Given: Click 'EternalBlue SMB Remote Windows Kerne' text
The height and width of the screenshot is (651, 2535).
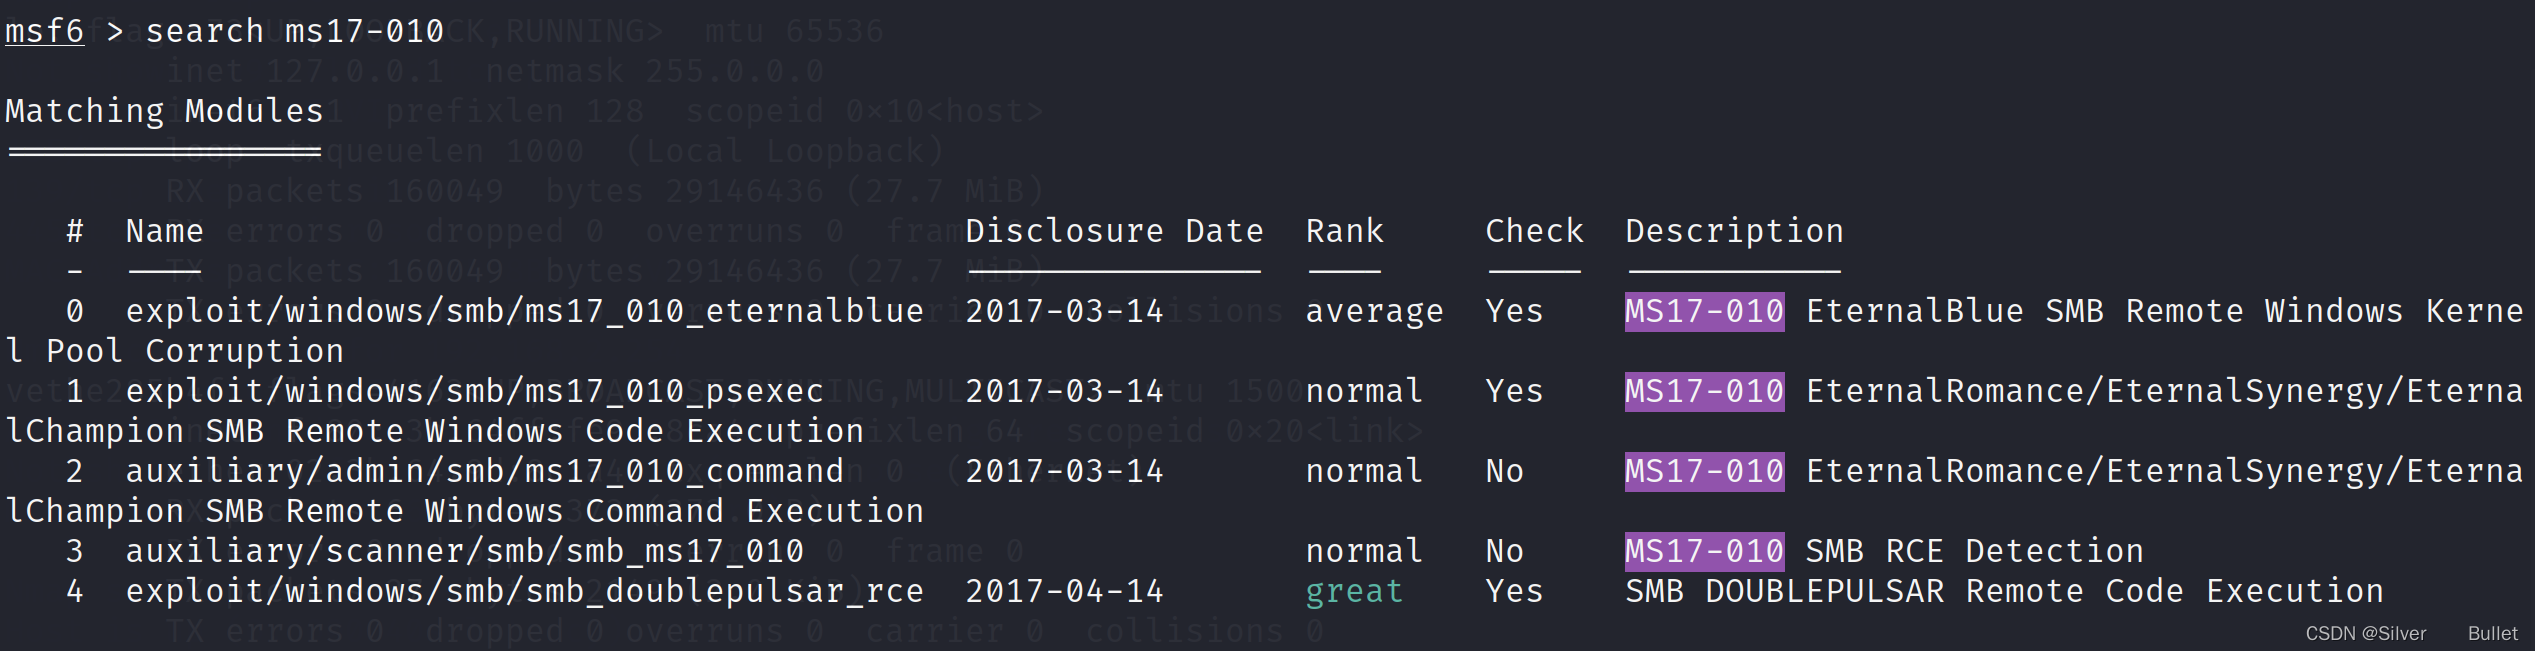Looking at the screenshot, I should click(2164, 311).
